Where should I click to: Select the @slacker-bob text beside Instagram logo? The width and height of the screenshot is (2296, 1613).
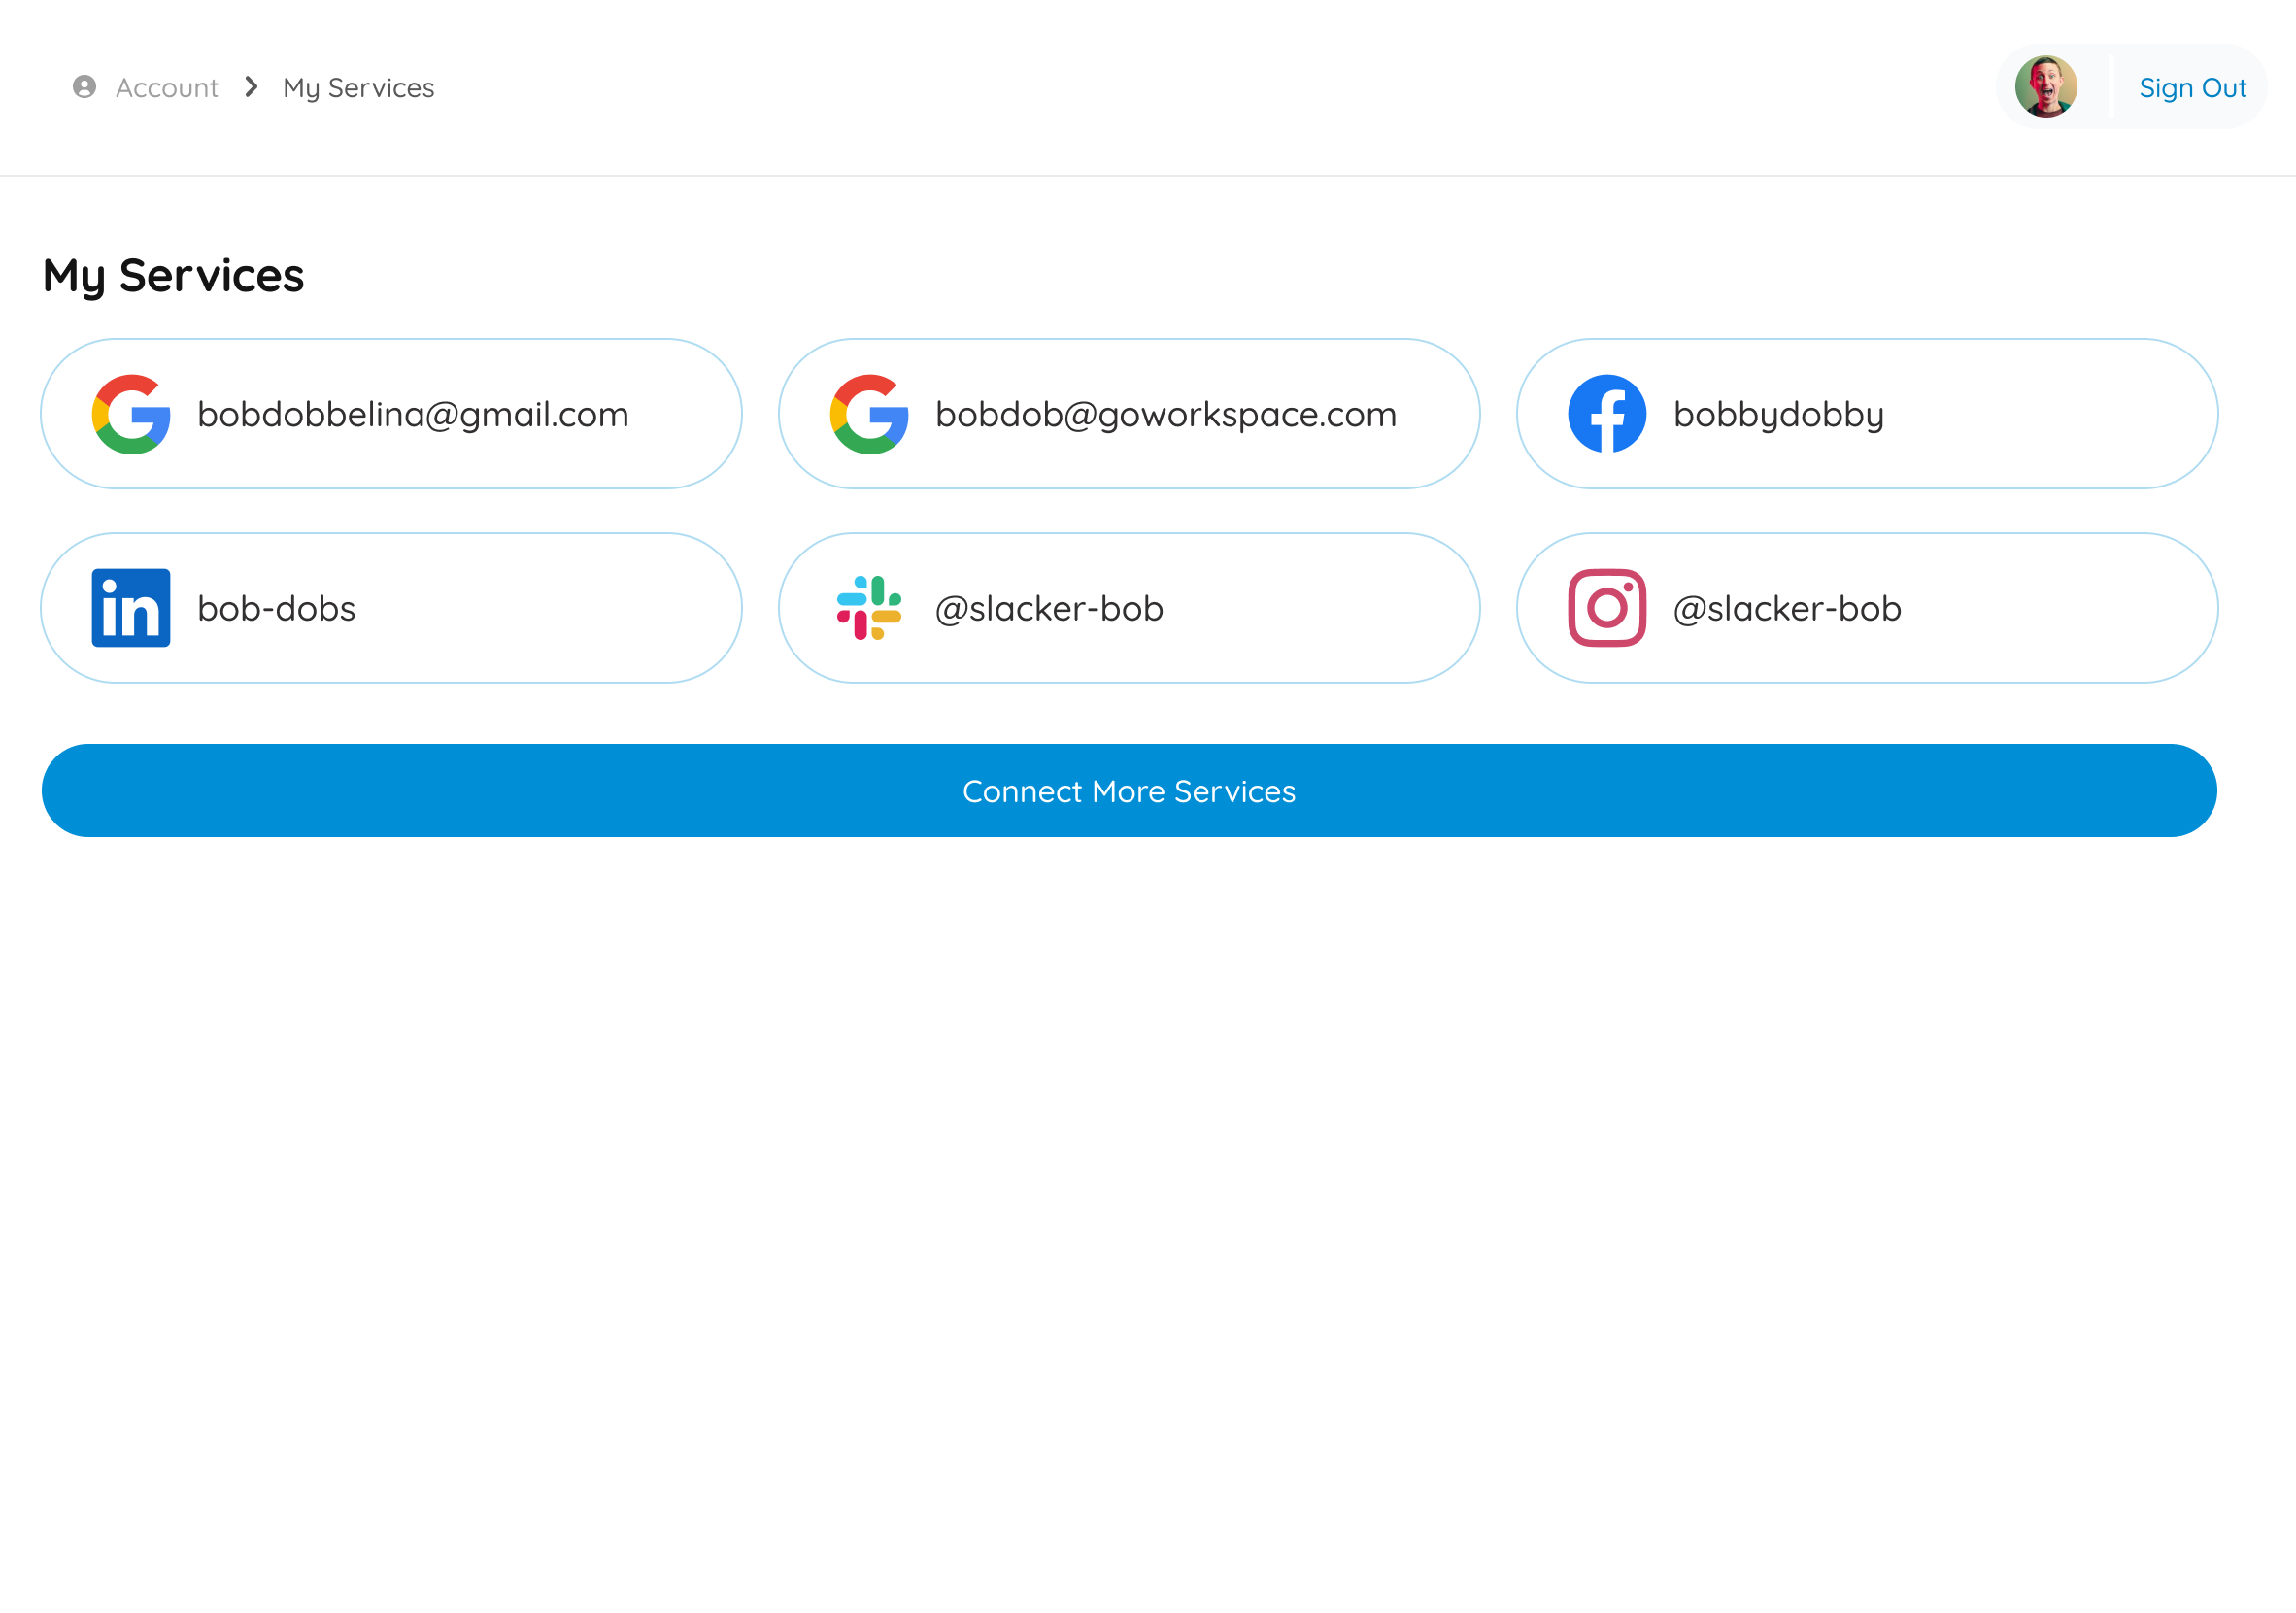pos(1787,608)
